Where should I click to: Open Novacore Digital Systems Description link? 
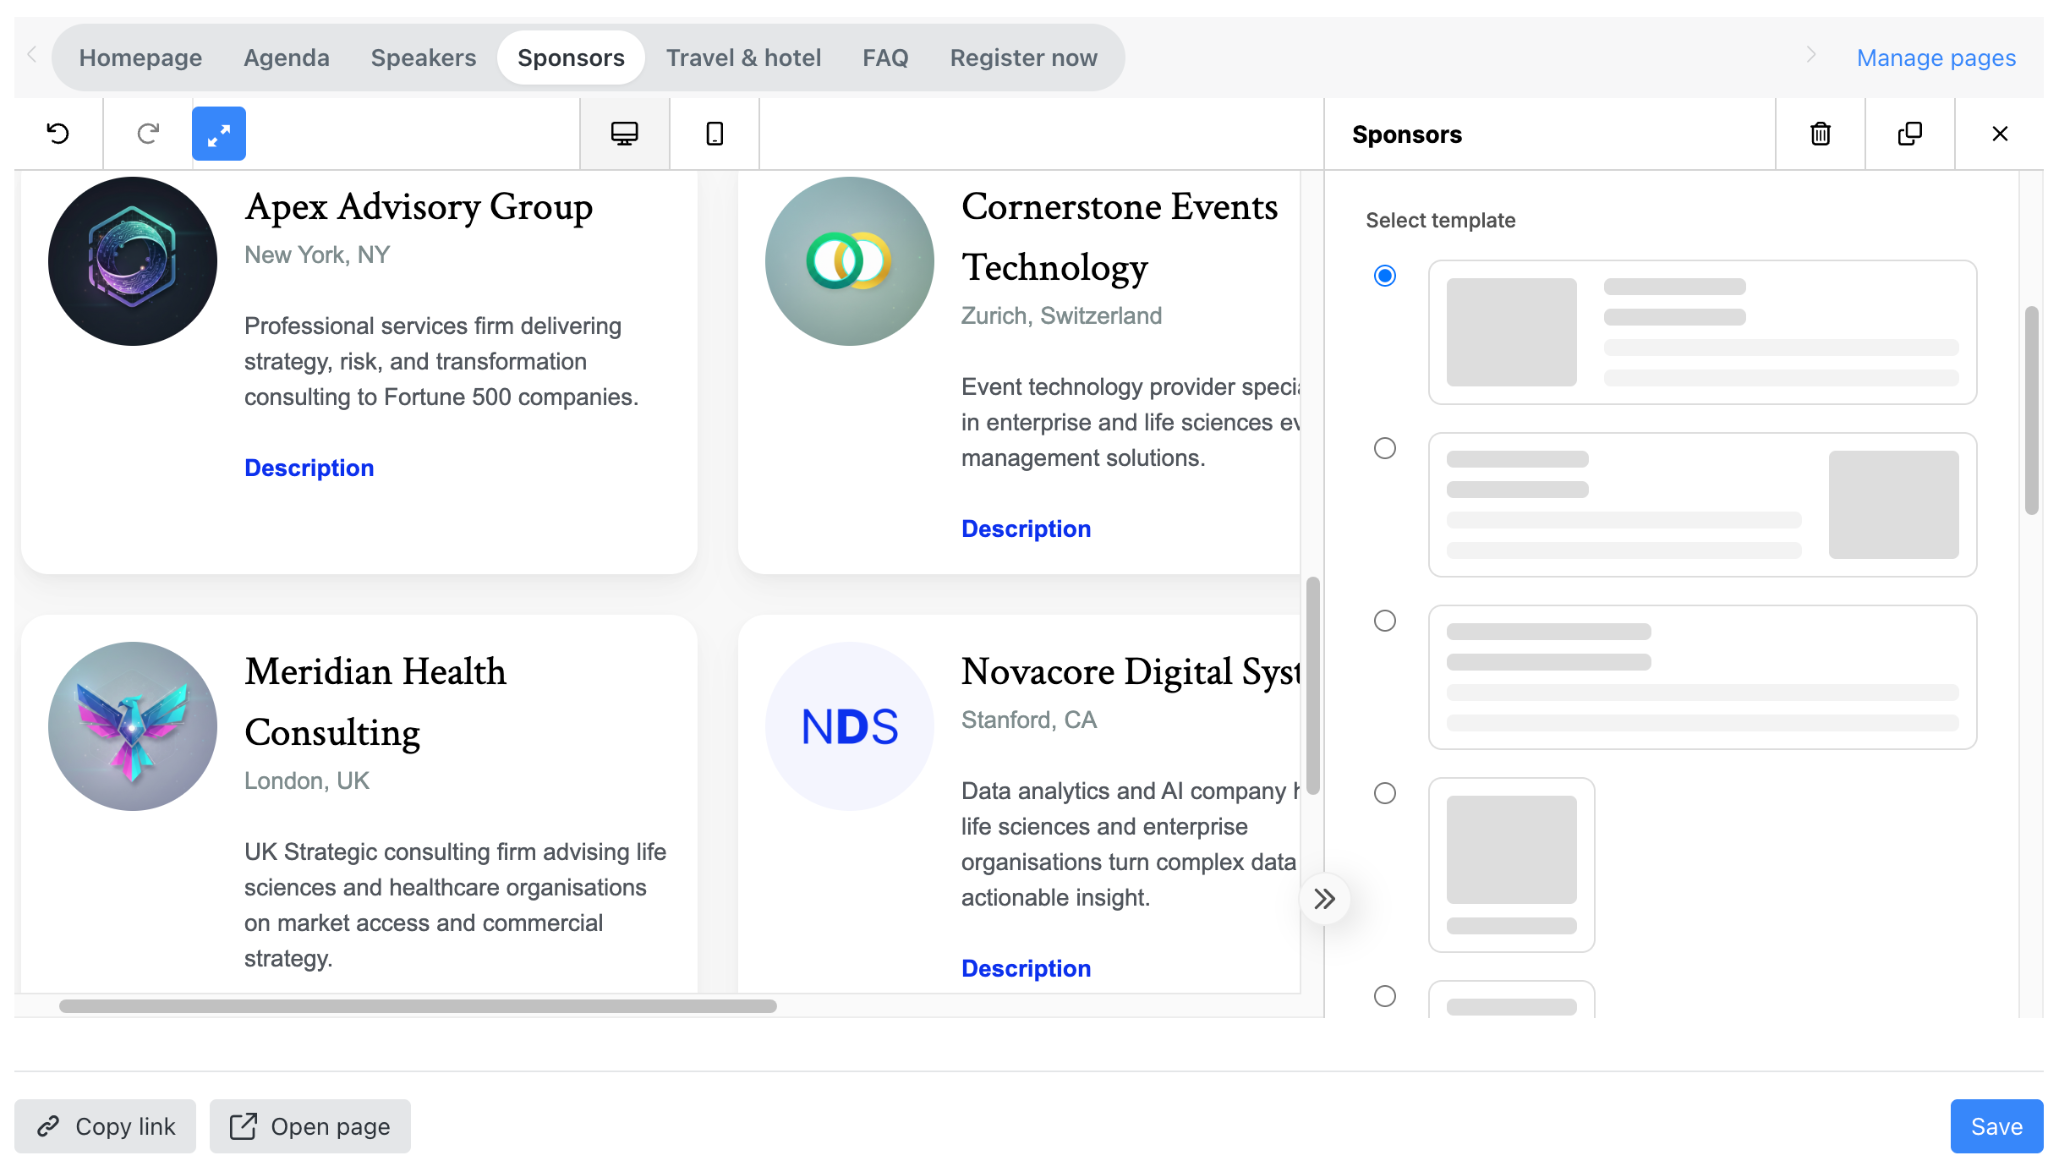click(1026, 969)
